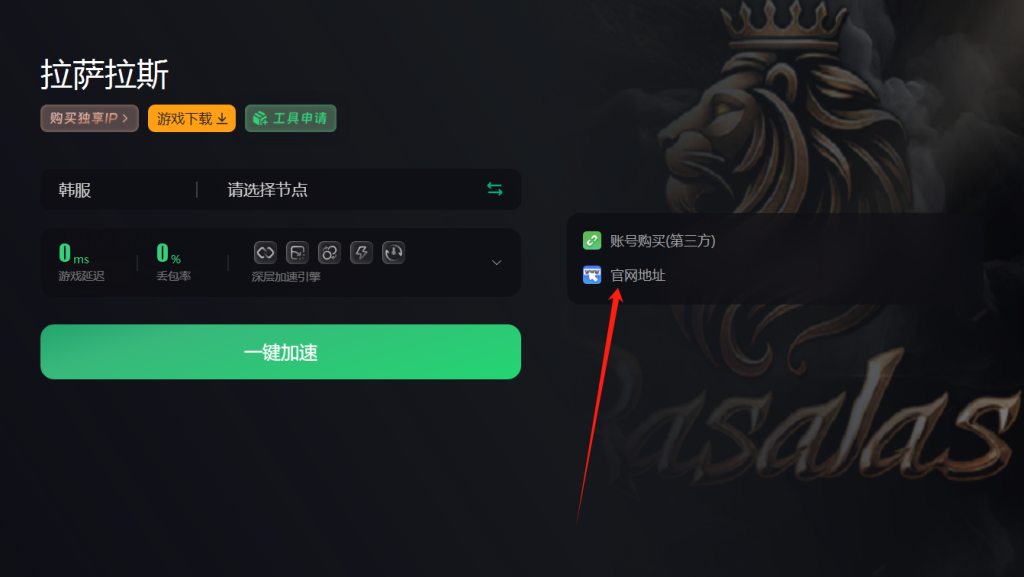
Task: Click the lightning bolt engine icon
Action: coord(361,253)
